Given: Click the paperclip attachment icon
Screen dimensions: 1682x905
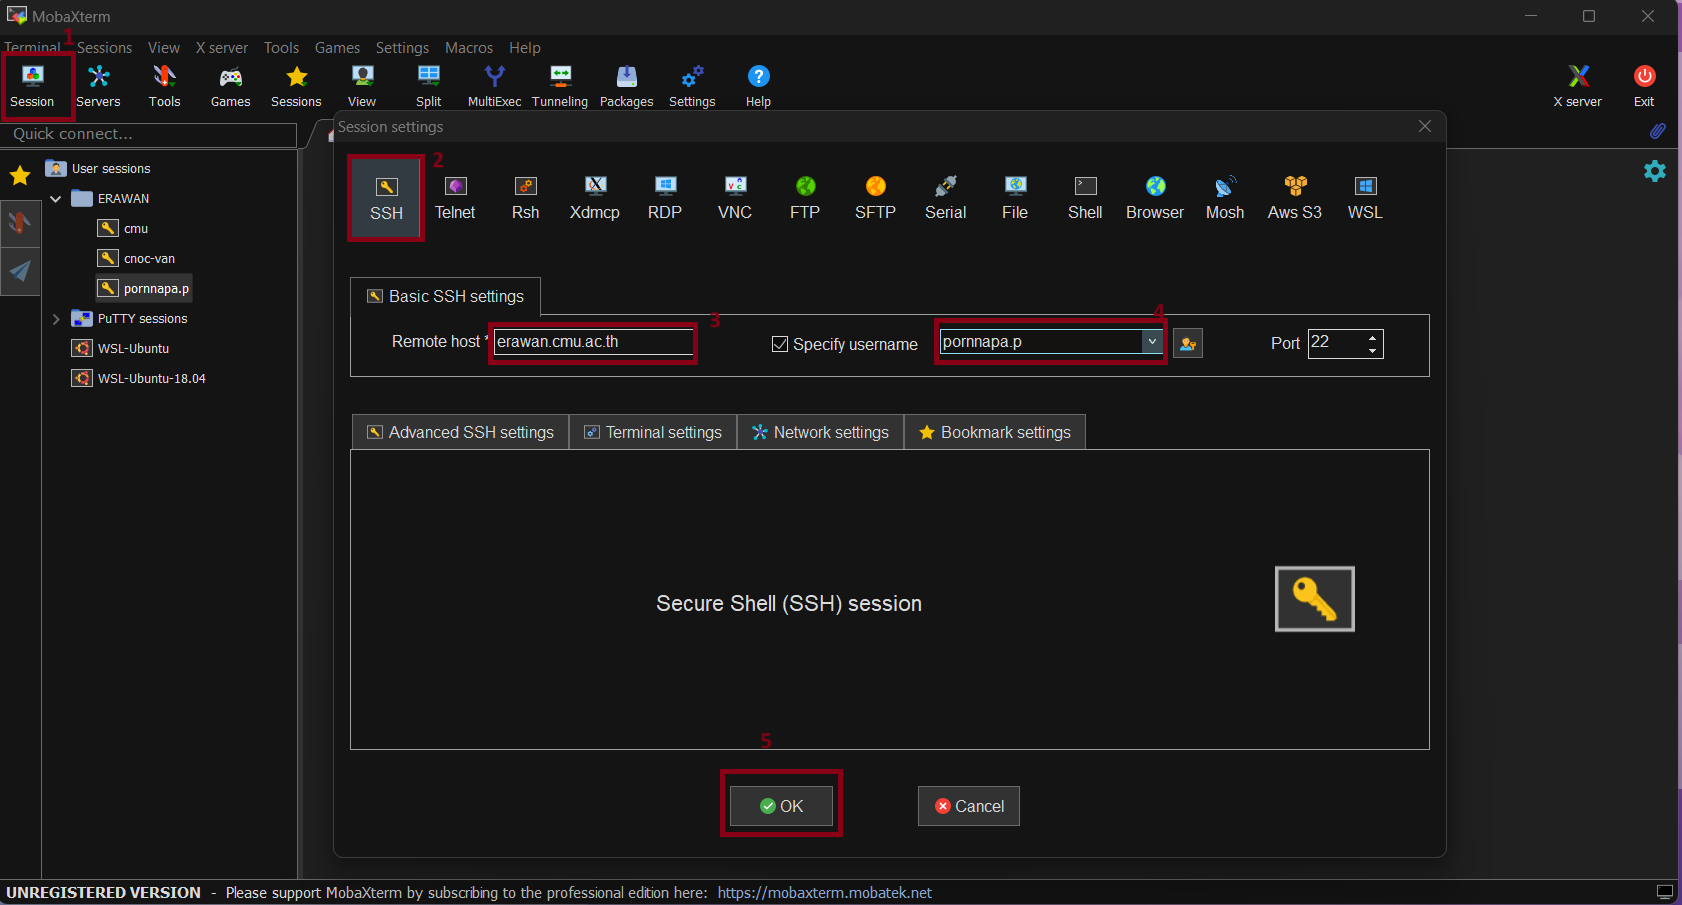Looking at the screenshot, I should 1657,131.
